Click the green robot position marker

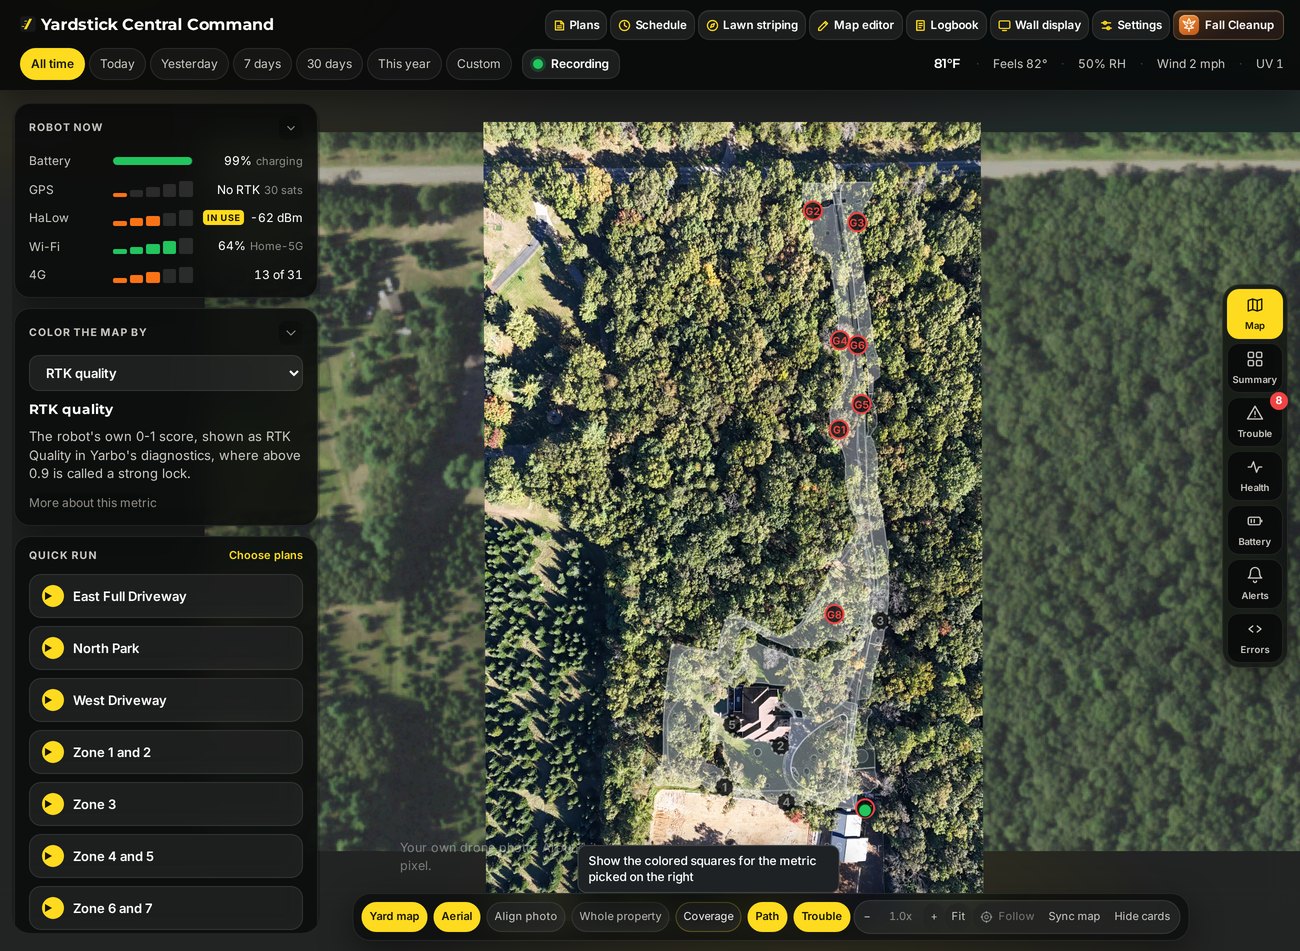pos(865,809)
